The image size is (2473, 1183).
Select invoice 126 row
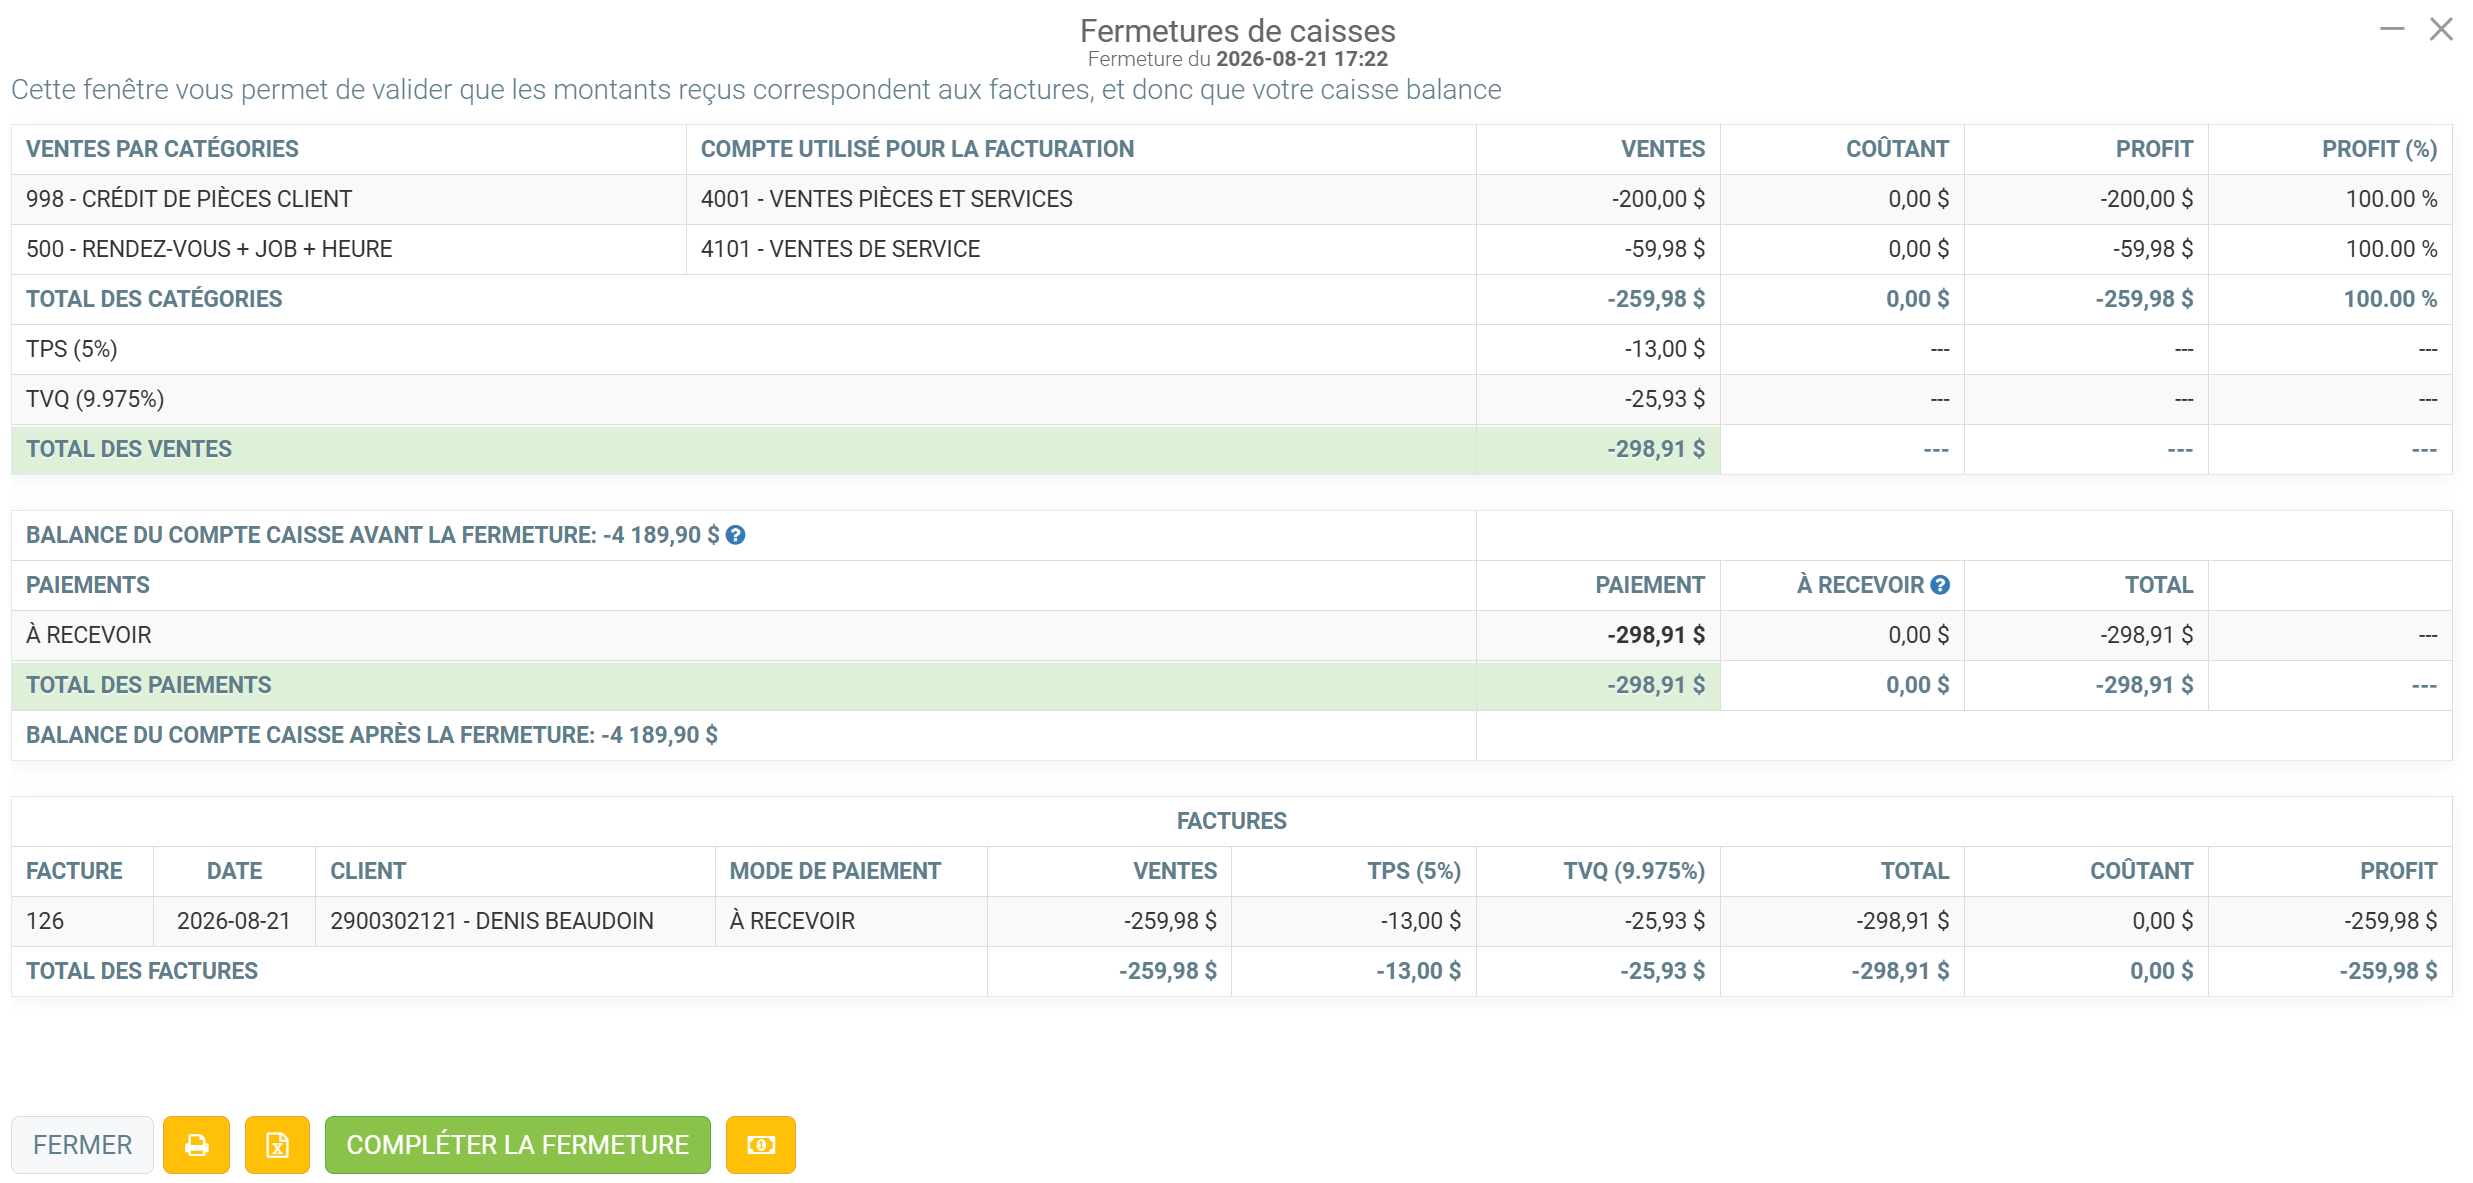[1231, 921]
